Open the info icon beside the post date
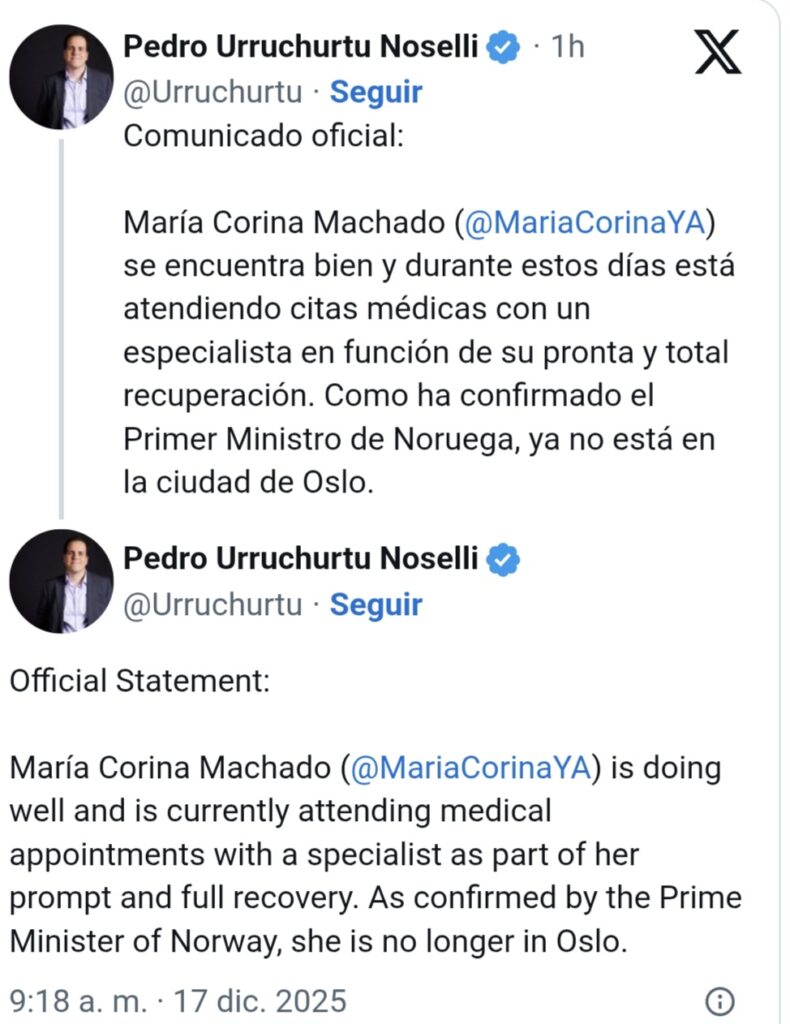This screenshot has height=1024, width=790. (720, 1001)
